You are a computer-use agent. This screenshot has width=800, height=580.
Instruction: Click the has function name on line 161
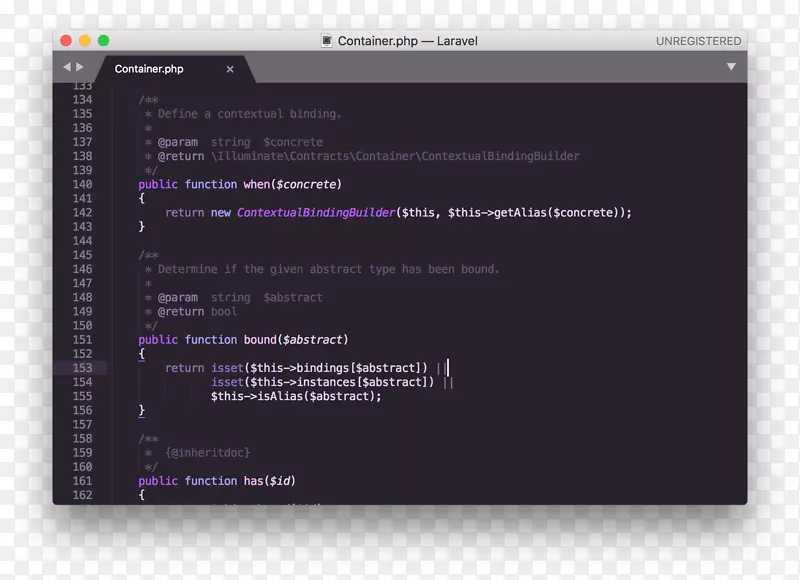point(253,481)
